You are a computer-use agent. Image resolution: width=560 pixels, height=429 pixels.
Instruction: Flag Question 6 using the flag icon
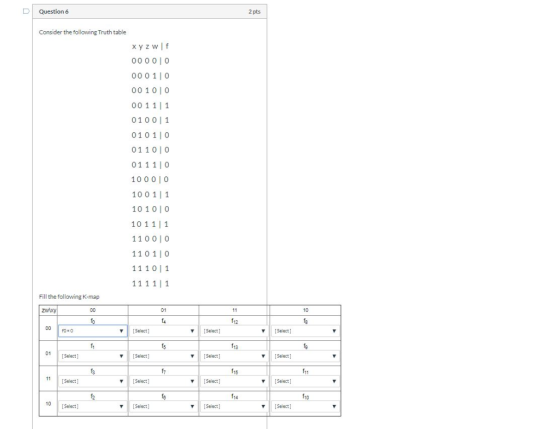click(26, 11)
